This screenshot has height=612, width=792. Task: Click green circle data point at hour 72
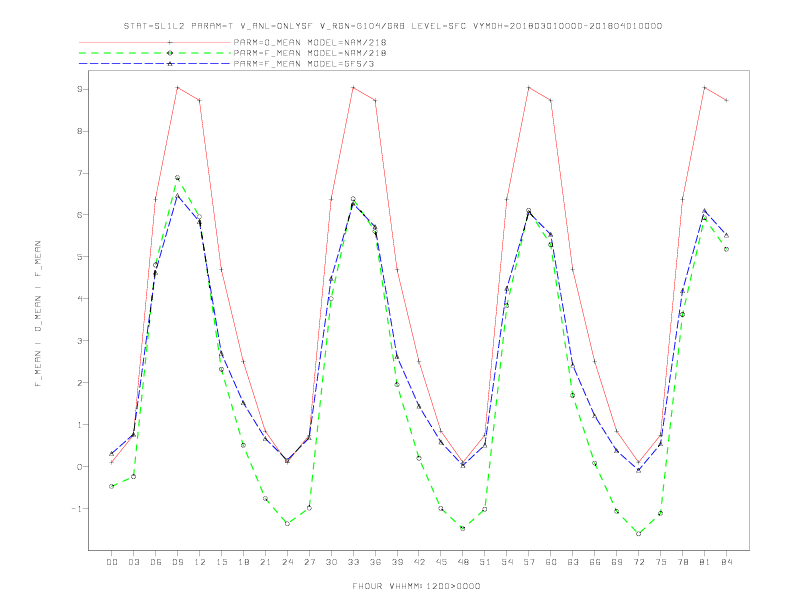click(638, 534)
